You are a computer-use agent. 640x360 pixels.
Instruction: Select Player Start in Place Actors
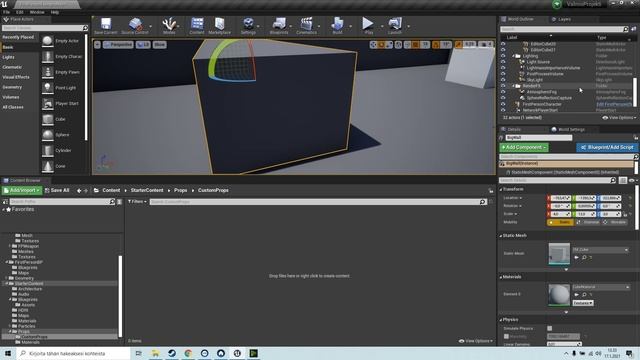pos(63,103)
